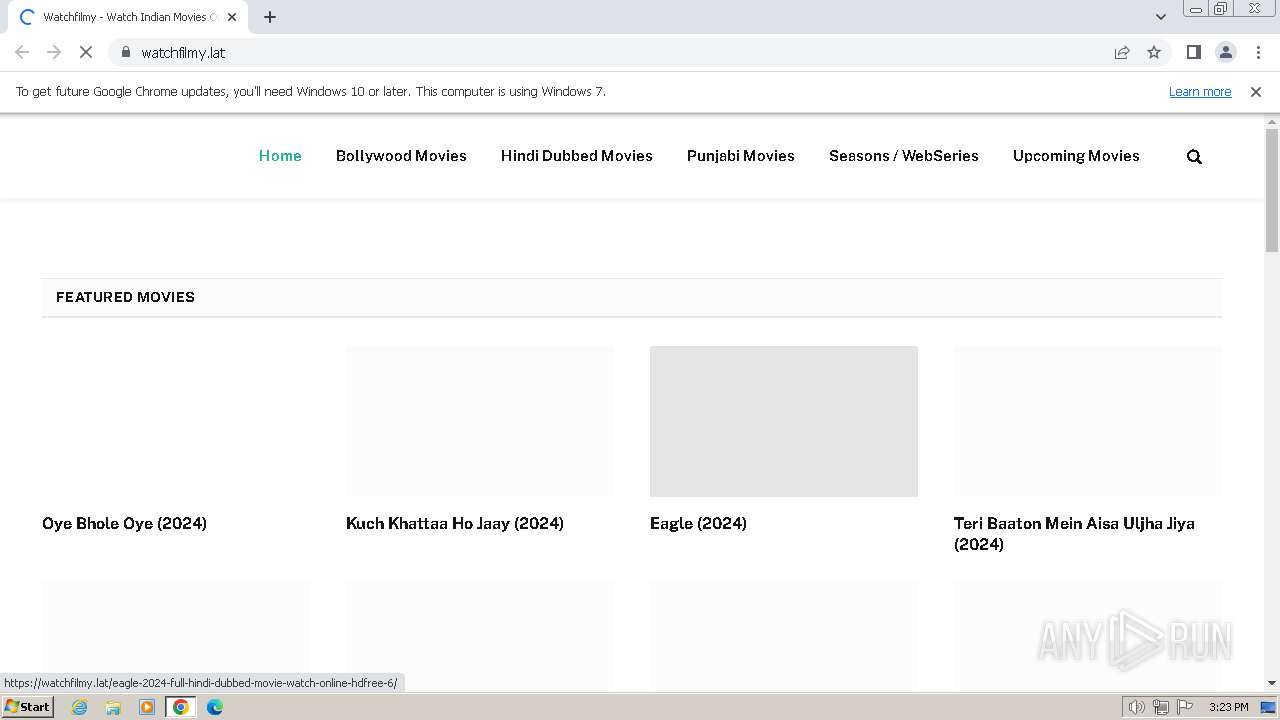Open Windows Start menu
This screenshot has width=1280, height=720.
[28, 707]
